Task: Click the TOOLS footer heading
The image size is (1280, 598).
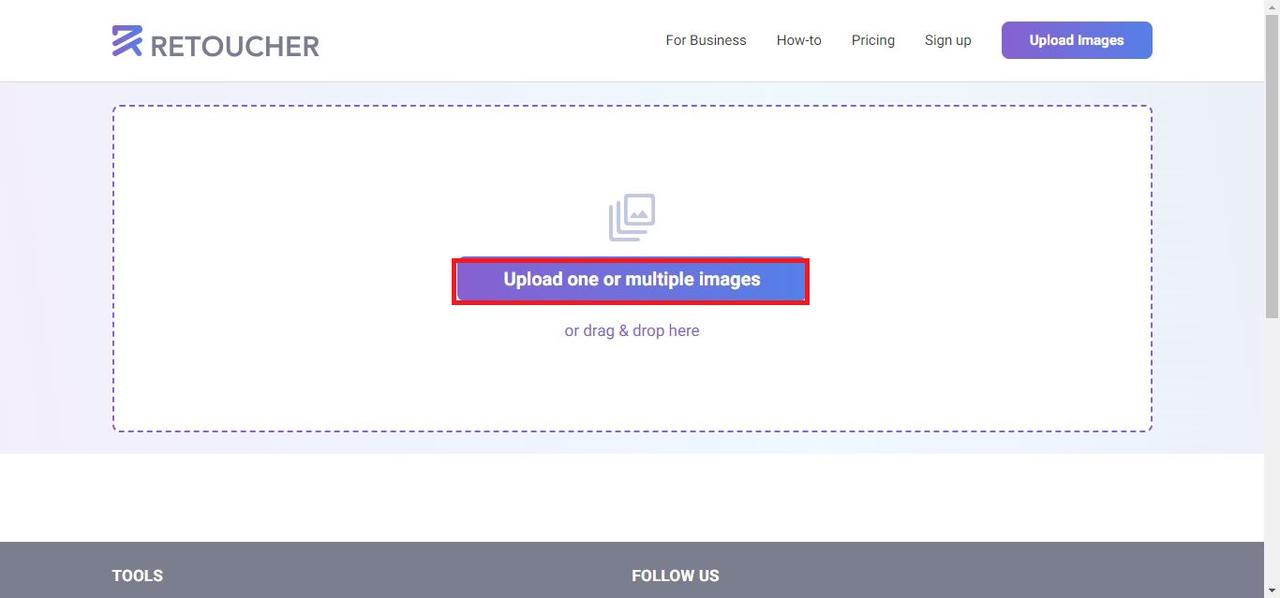Action: tap(137, 575)
